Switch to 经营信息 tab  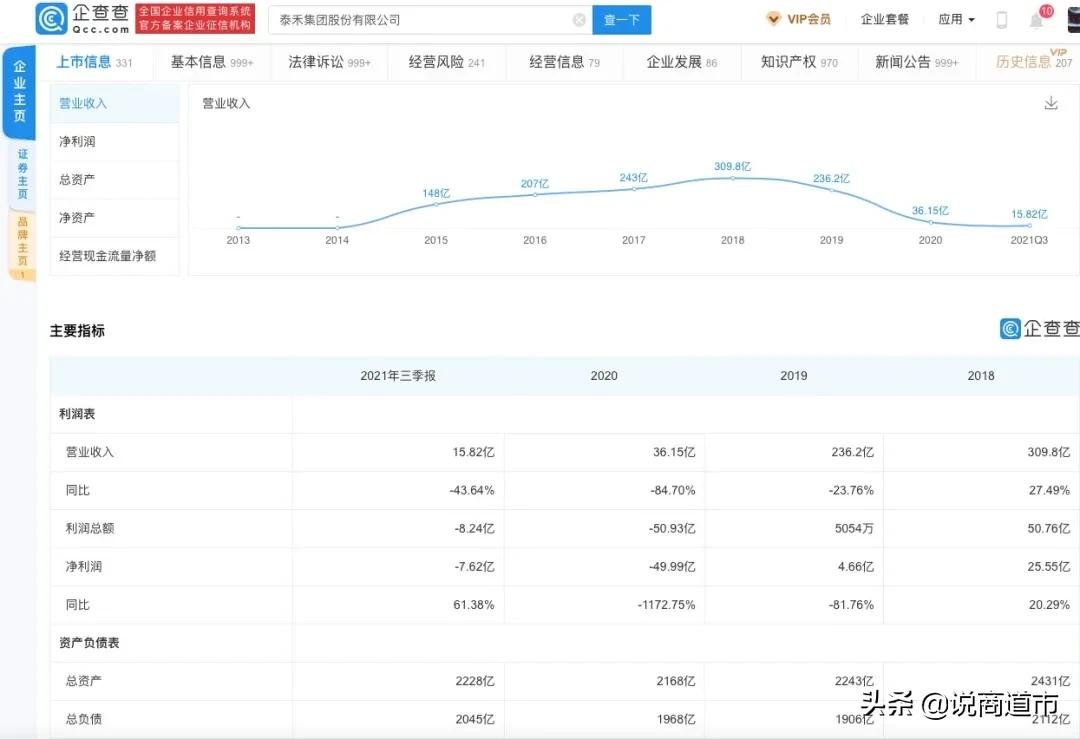564,62
